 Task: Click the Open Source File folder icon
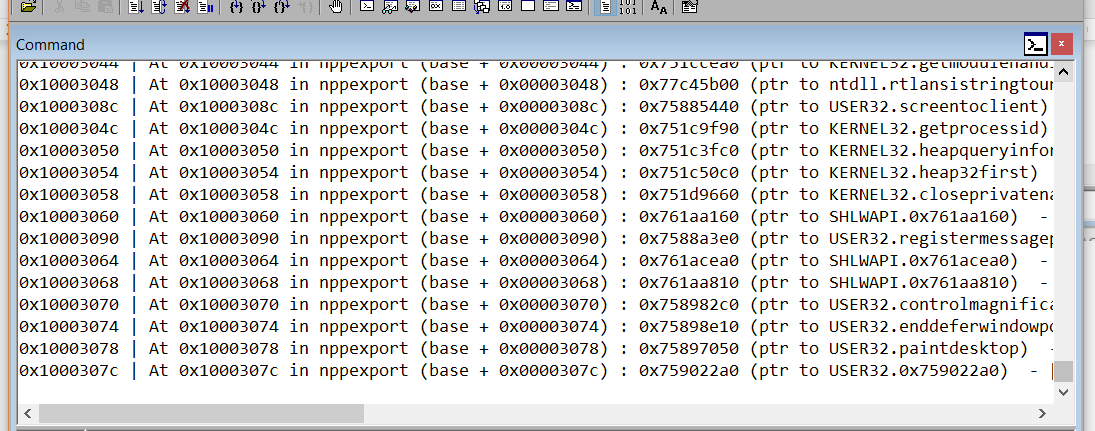28,7
